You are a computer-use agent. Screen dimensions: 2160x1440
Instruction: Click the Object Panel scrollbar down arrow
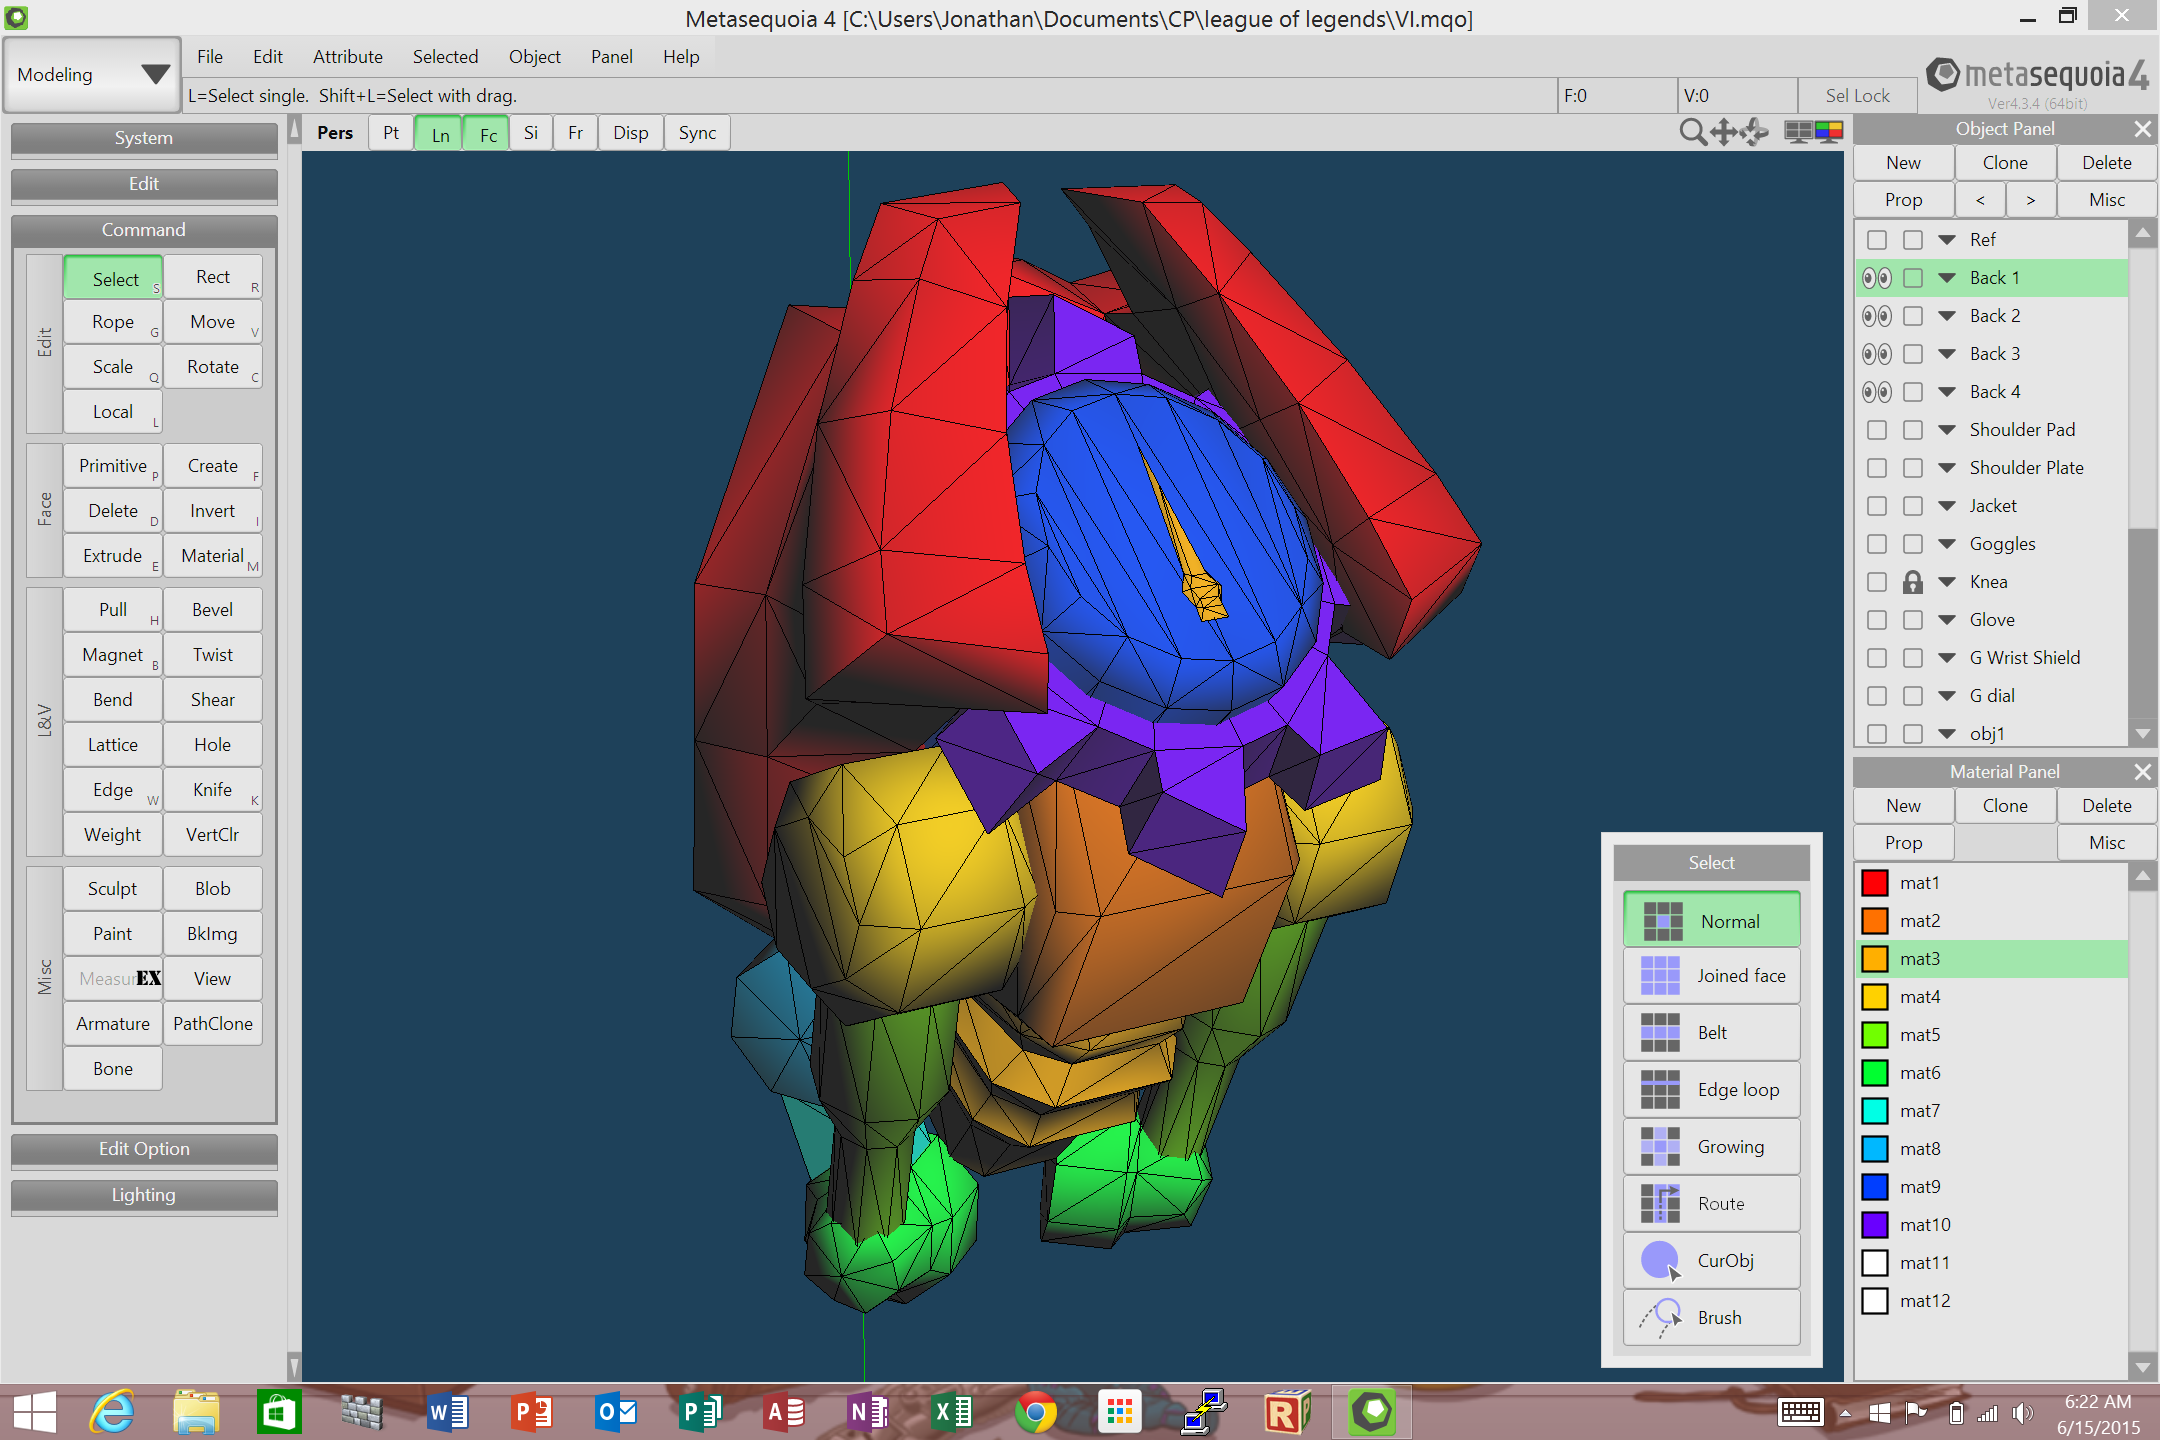point(2142,734)
